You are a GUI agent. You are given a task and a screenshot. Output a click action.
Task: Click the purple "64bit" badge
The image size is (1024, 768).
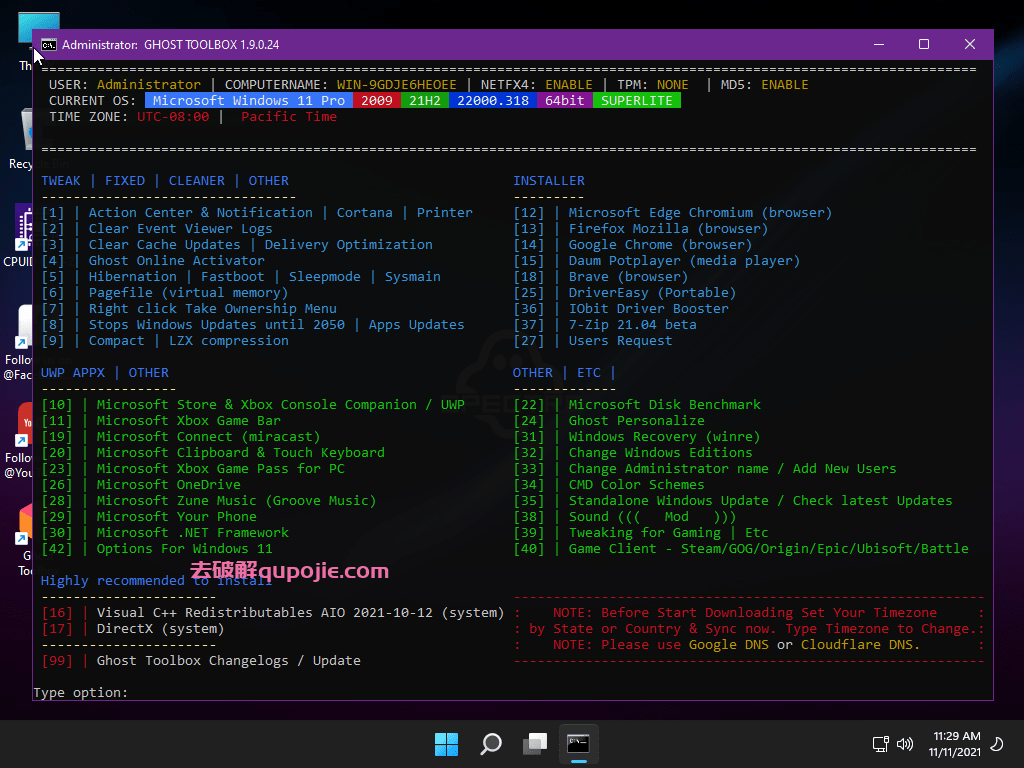[565, 101]
